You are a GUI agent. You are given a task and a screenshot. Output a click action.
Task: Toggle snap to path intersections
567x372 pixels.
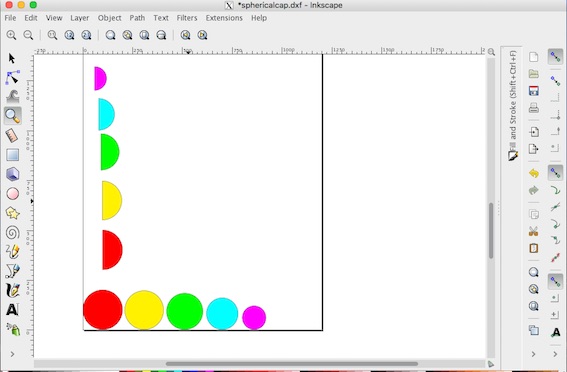pyautogui.click(x=555, y=207)
